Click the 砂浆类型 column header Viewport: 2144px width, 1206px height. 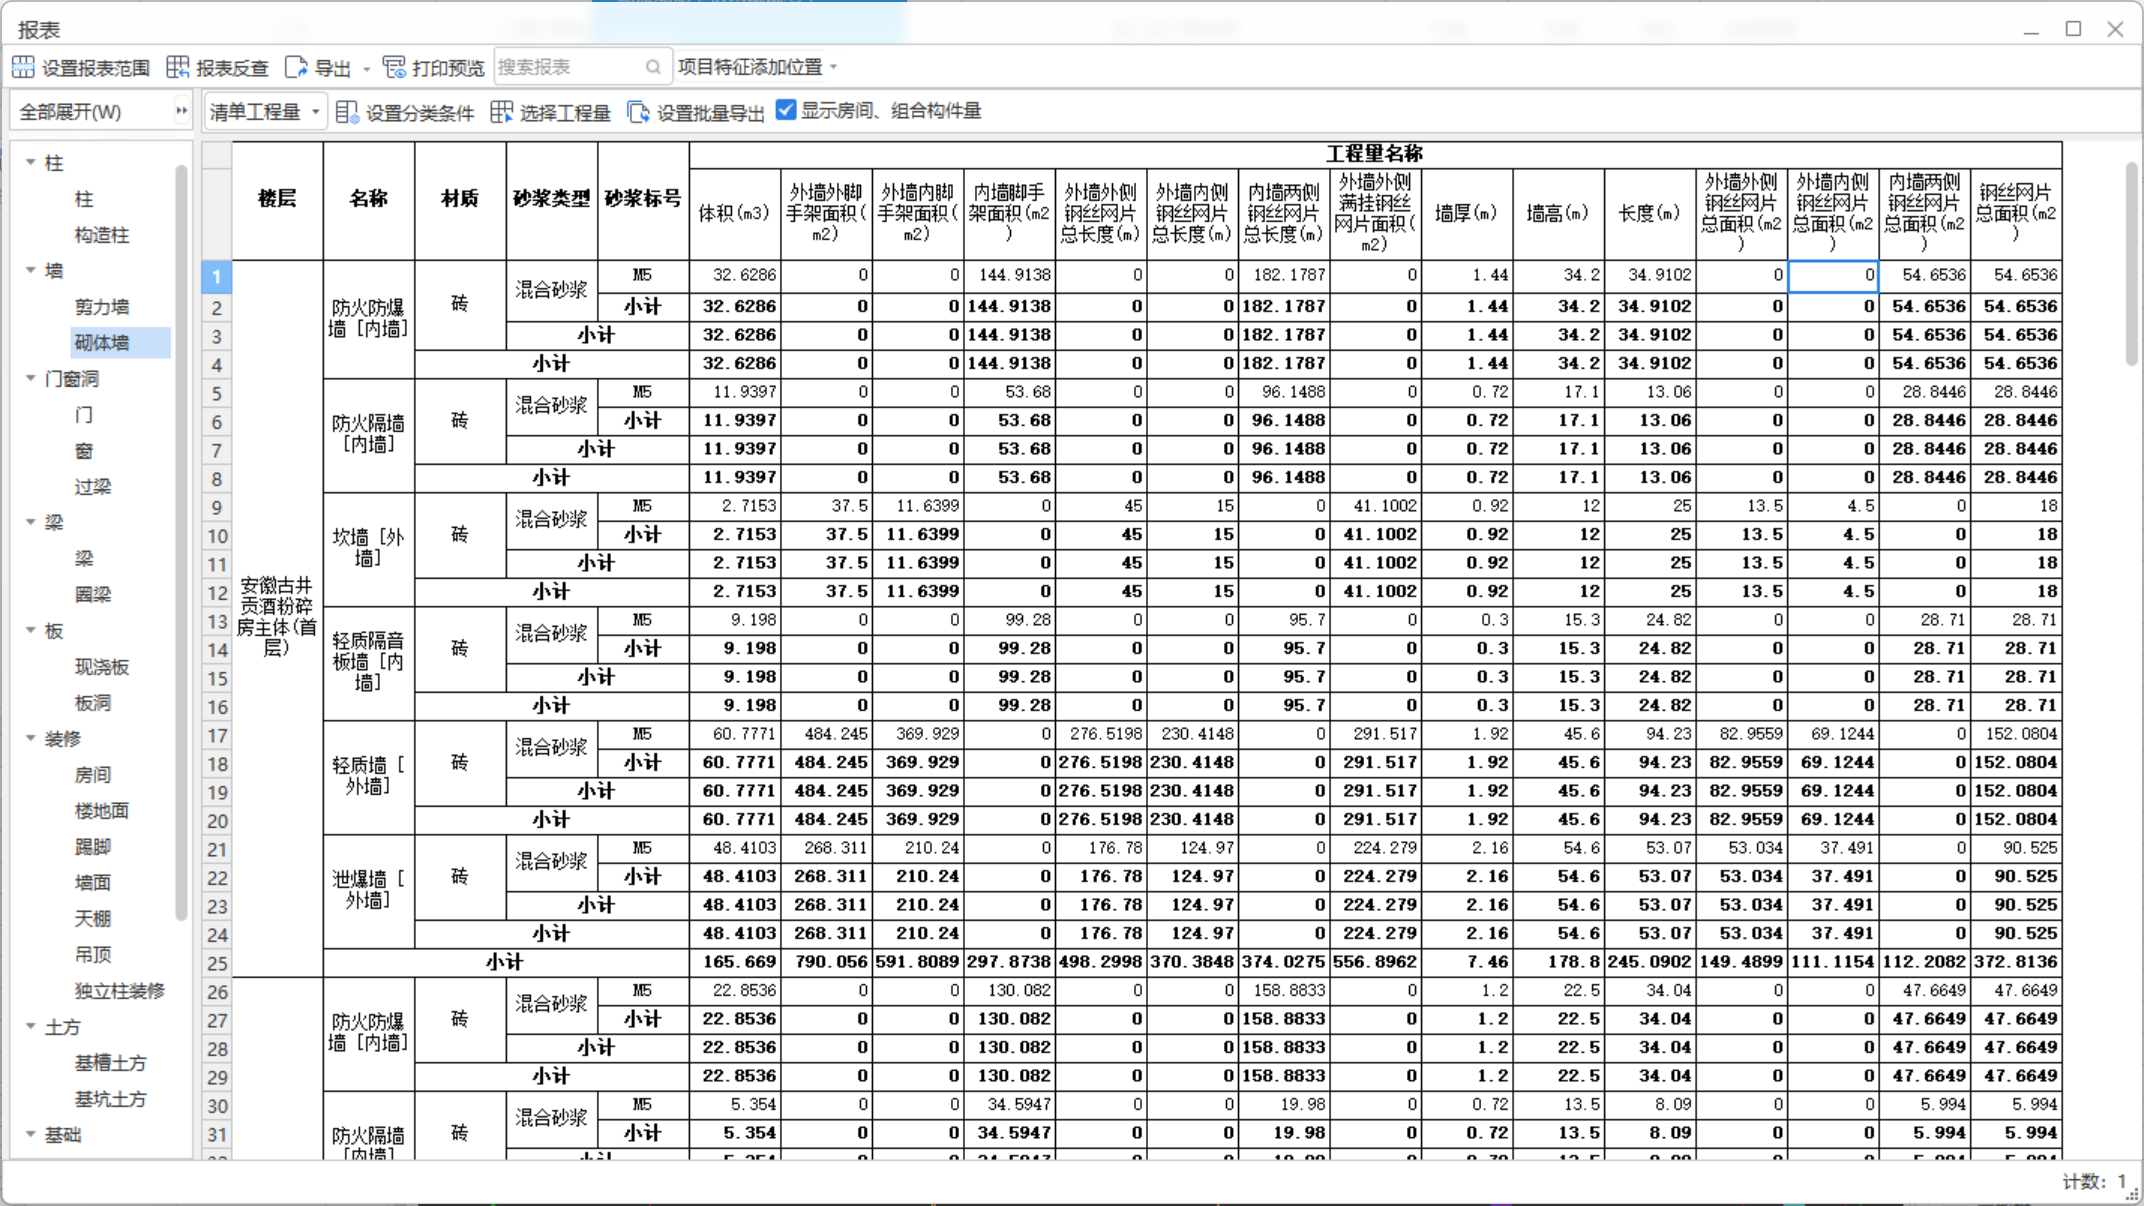point(552,200)
